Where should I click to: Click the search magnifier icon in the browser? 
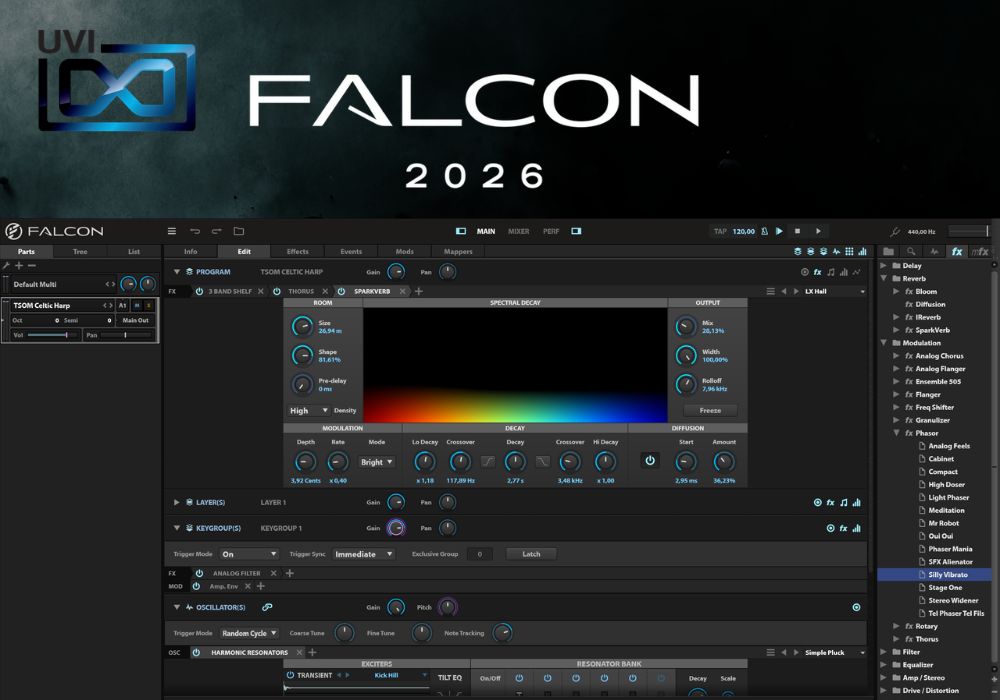[910, 251]
